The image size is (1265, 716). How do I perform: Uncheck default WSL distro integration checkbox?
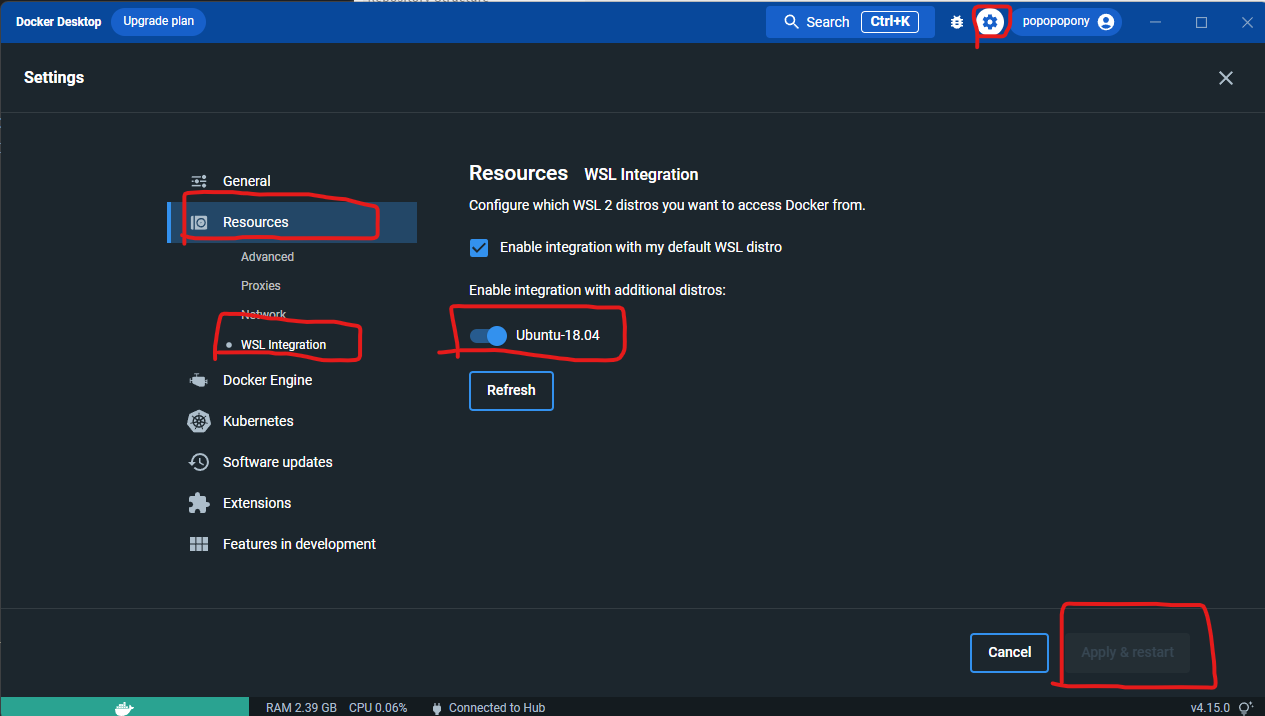click(479, 247)
